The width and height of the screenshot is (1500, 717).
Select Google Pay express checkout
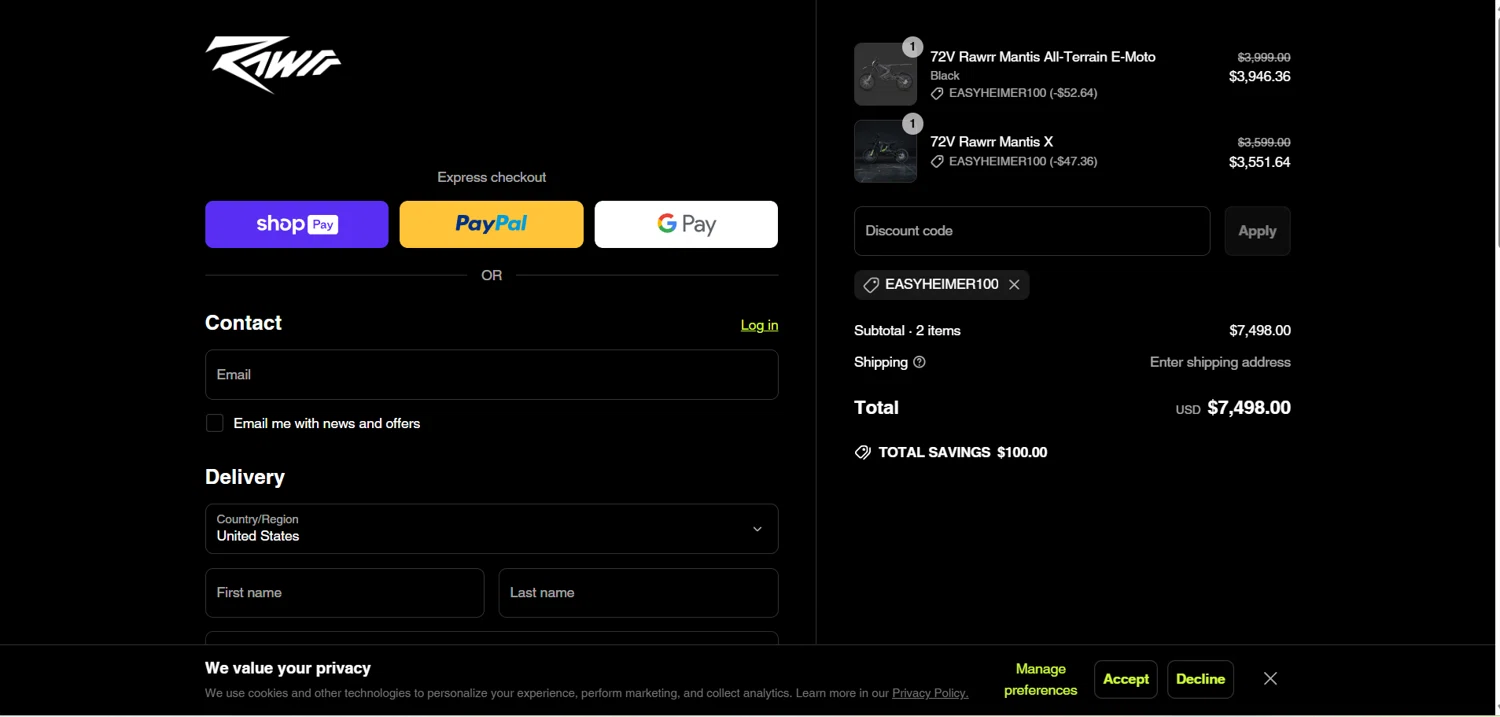[x=686, y=224]
